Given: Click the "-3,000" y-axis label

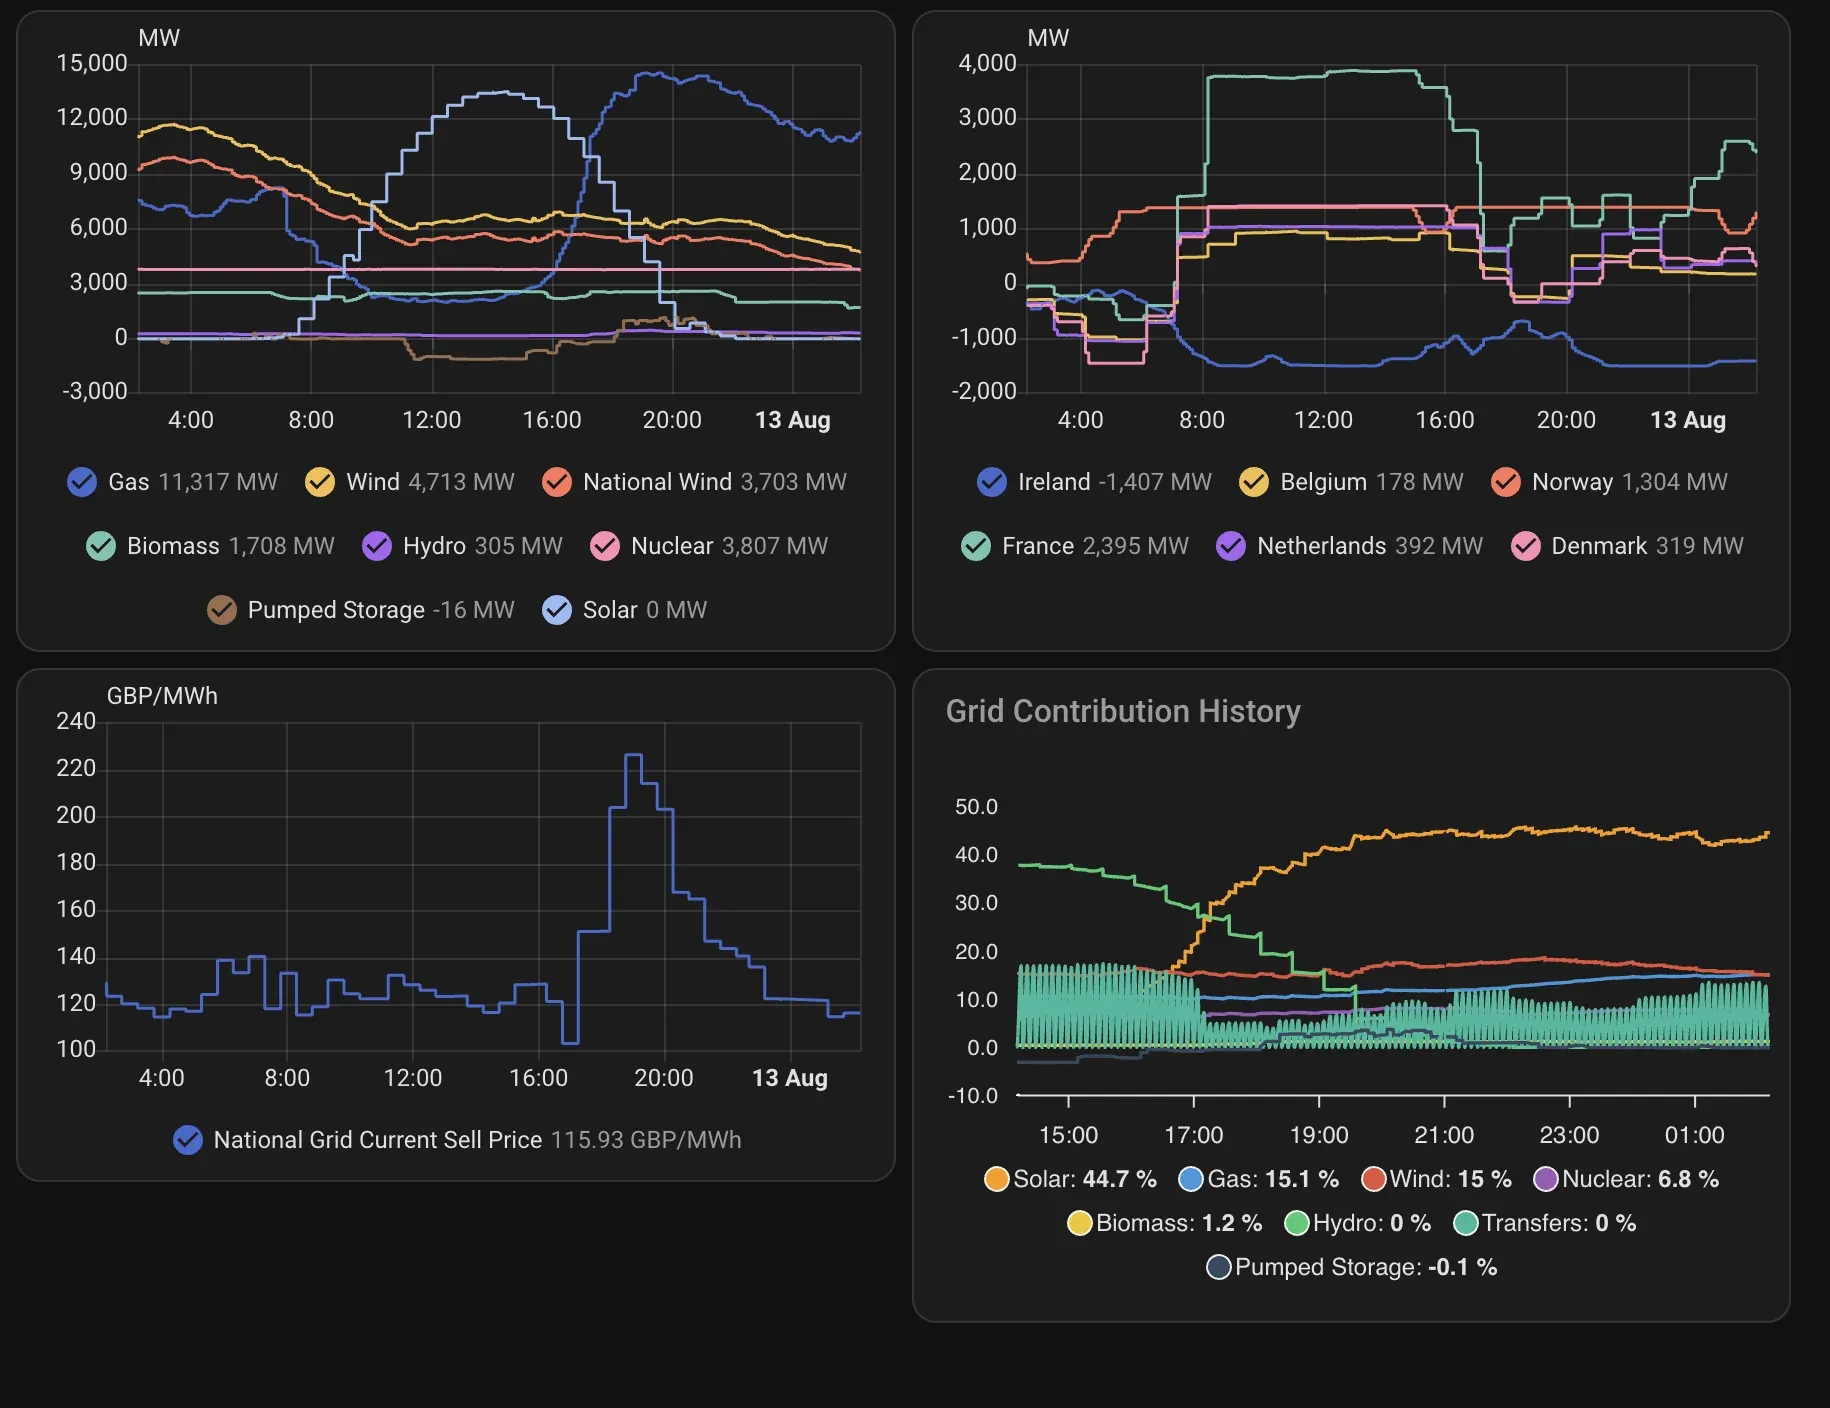Looking at the screenshot, I should pyautogui.click(x=95, y=391).
